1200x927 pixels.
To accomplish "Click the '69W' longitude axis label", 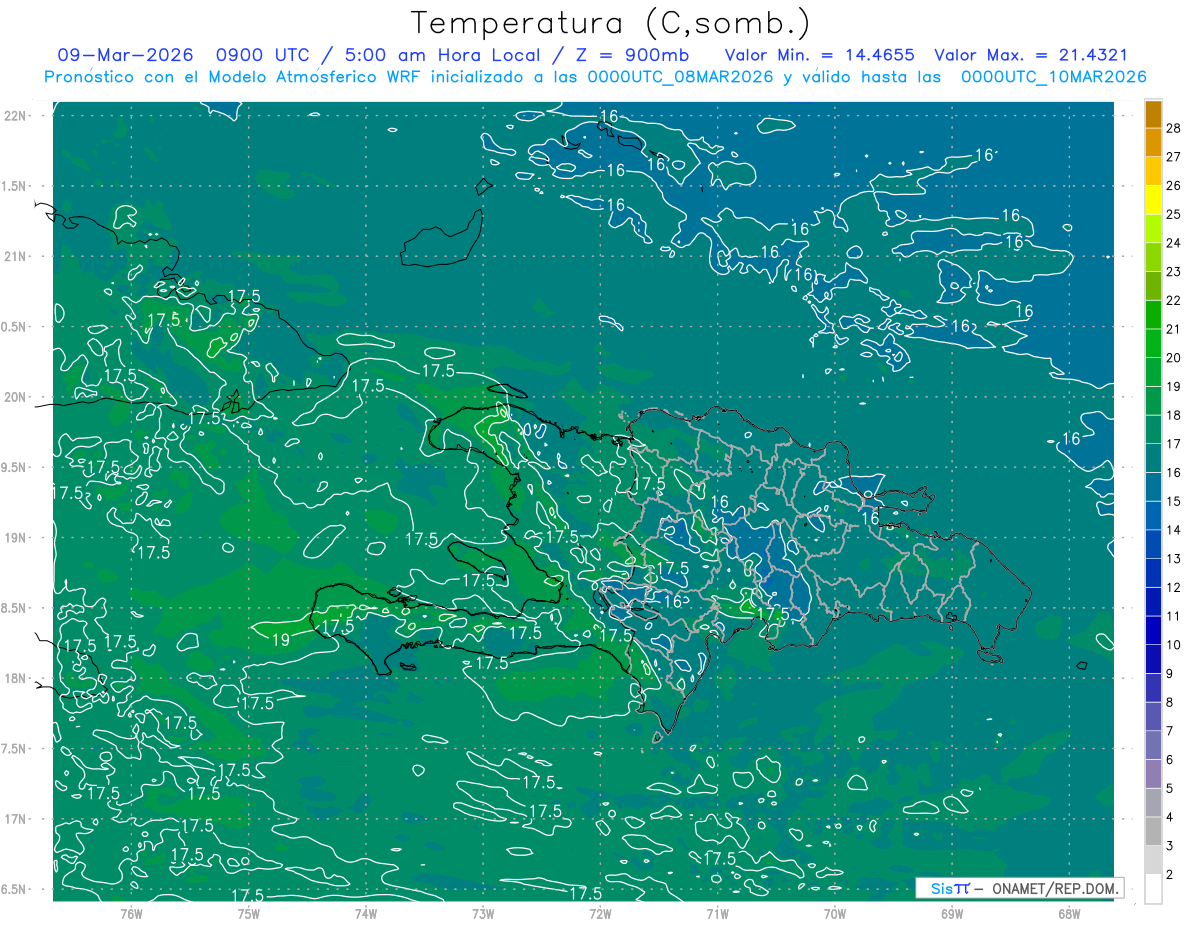I will [952, 914].
